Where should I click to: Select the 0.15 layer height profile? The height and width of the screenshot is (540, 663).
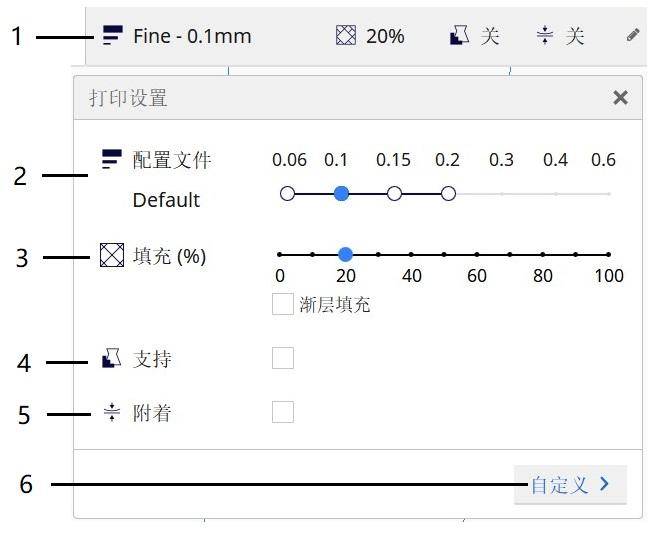pos(394,193)
